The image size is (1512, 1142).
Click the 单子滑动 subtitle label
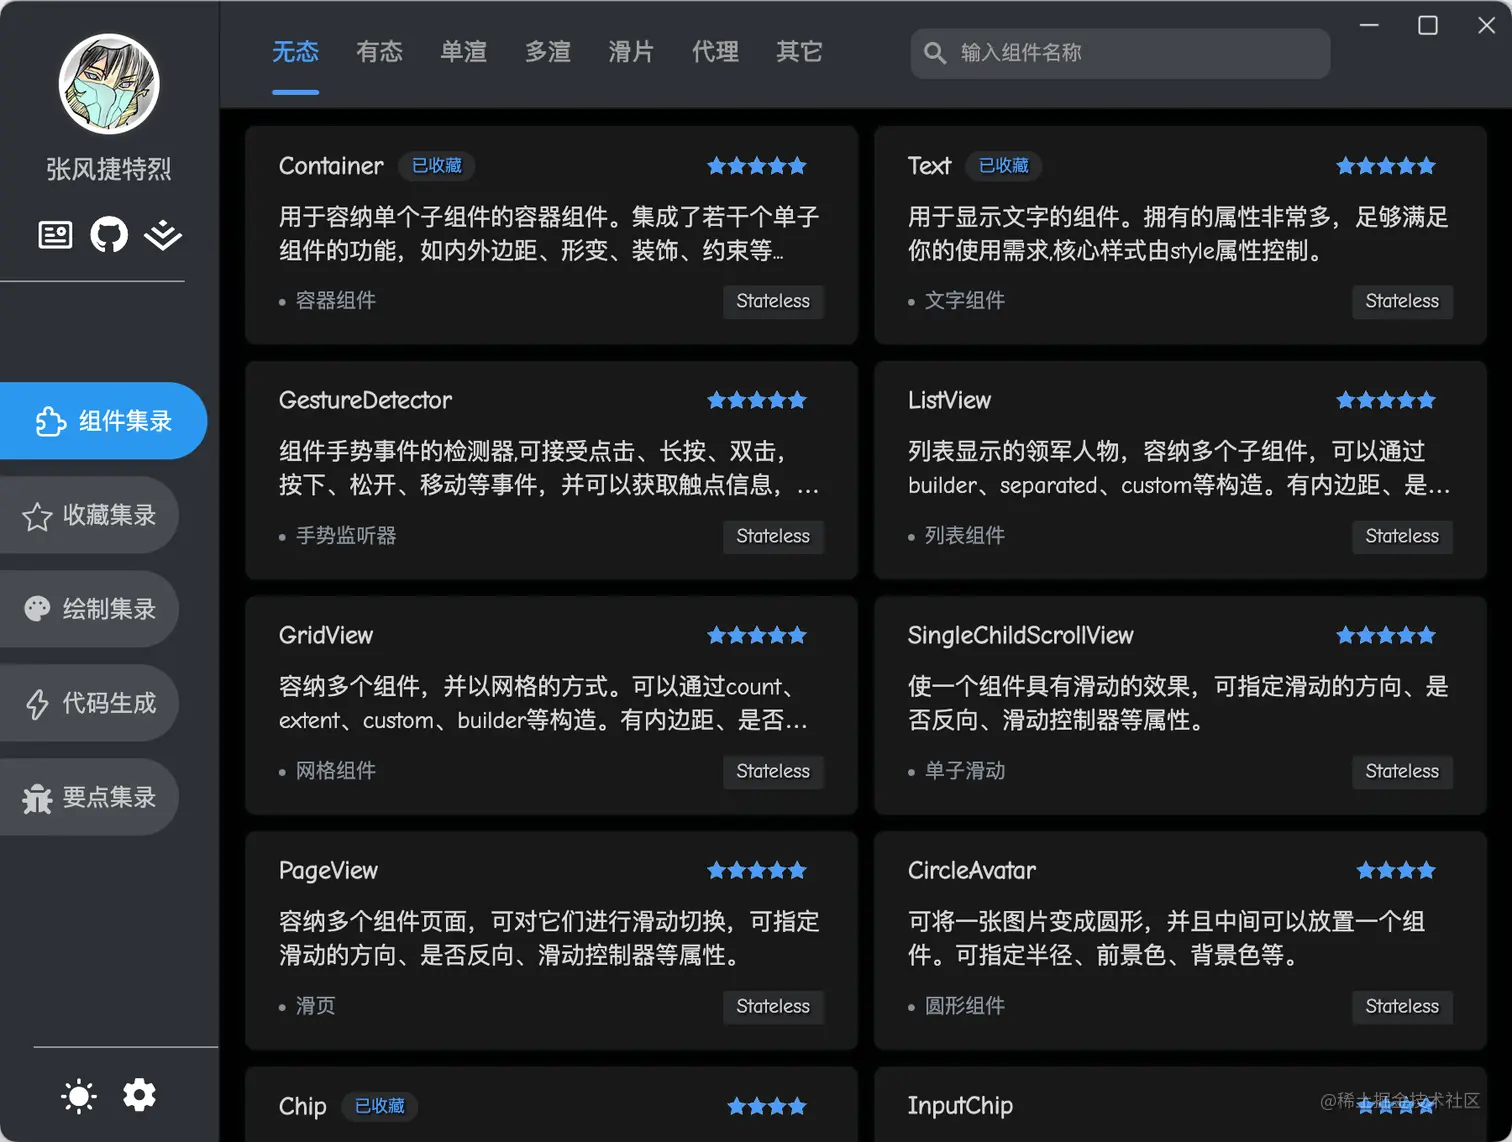965,771
